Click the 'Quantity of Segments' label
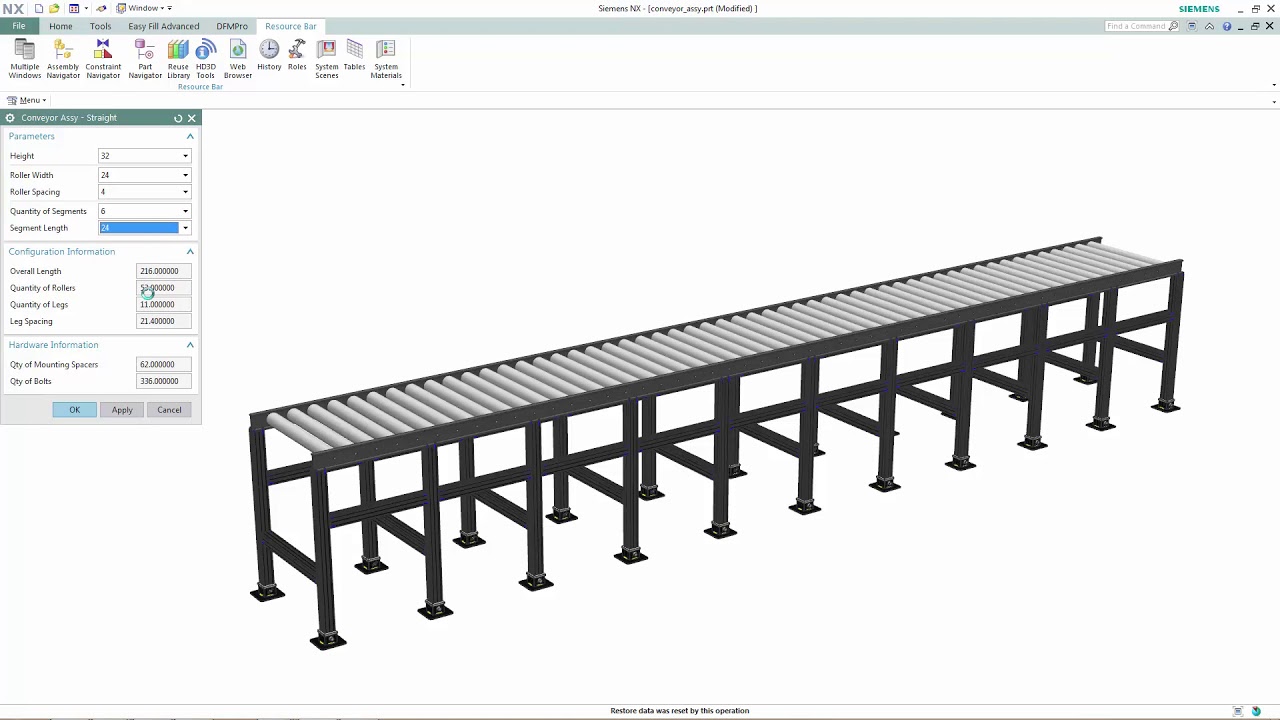Screen dimensions: 1280x720 click(48, 211)
